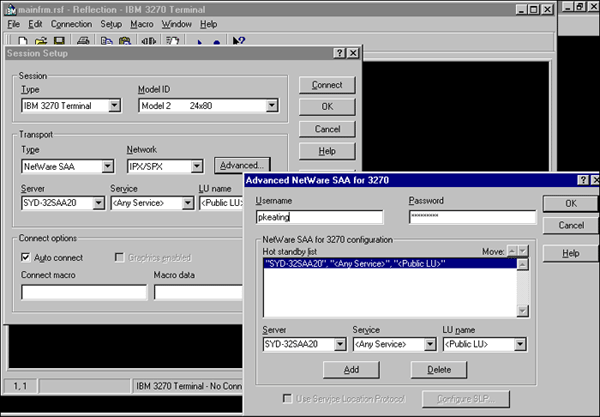
Task: Click the Connect macro input field
Action: click(84, 292)
